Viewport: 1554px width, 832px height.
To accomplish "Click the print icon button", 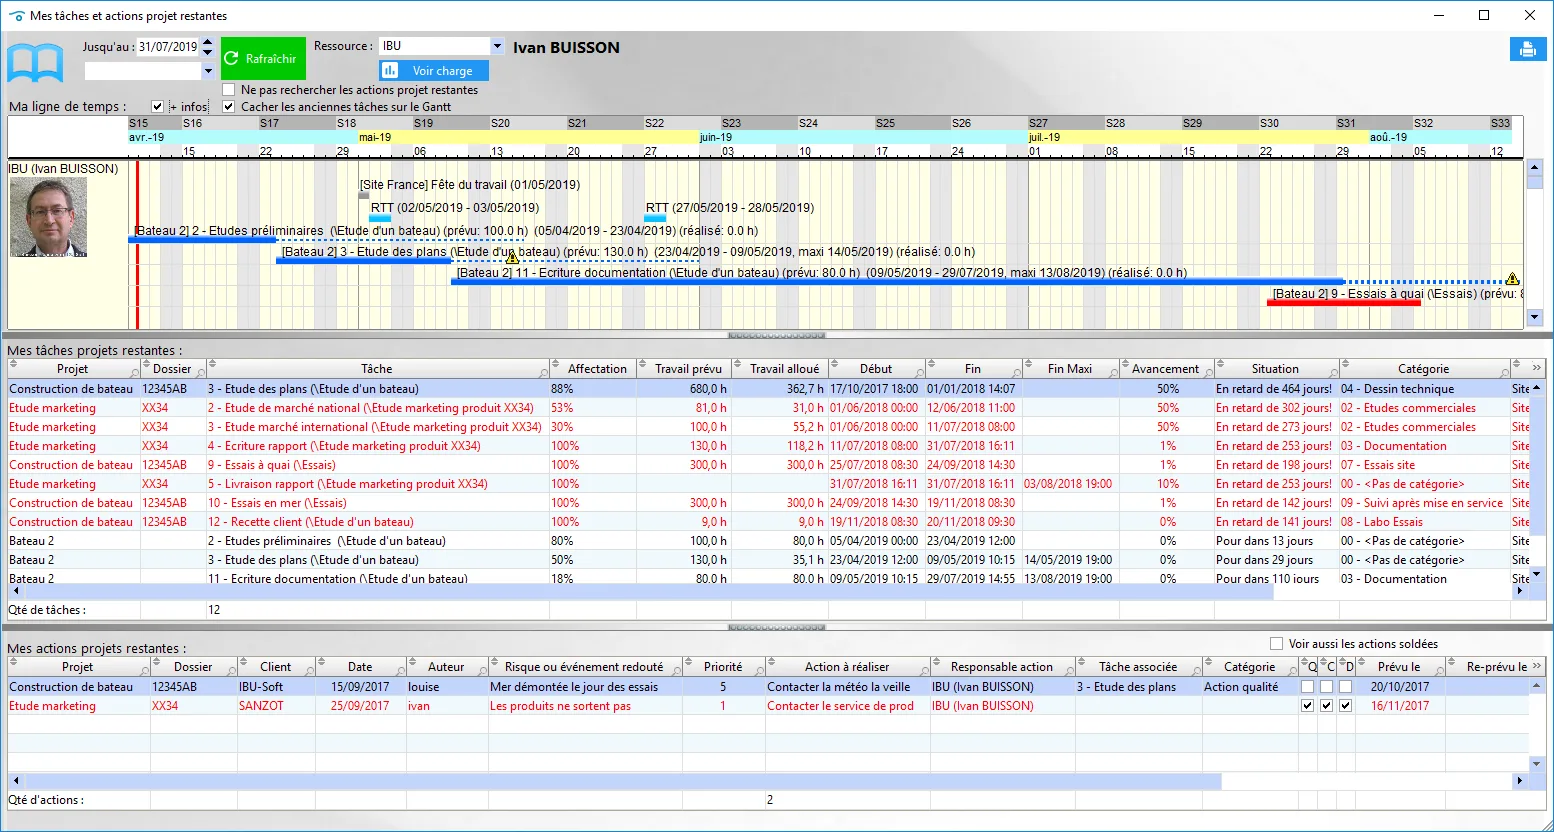I will (x=1527, y=49).
